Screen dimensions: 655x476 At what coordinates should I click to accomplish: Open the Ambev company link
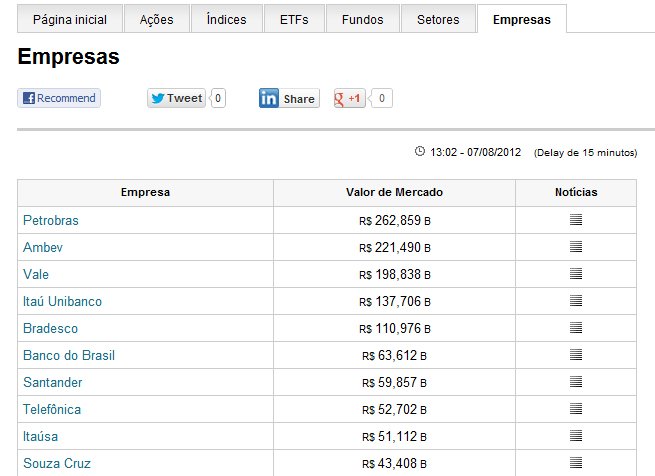click(43, 247)
